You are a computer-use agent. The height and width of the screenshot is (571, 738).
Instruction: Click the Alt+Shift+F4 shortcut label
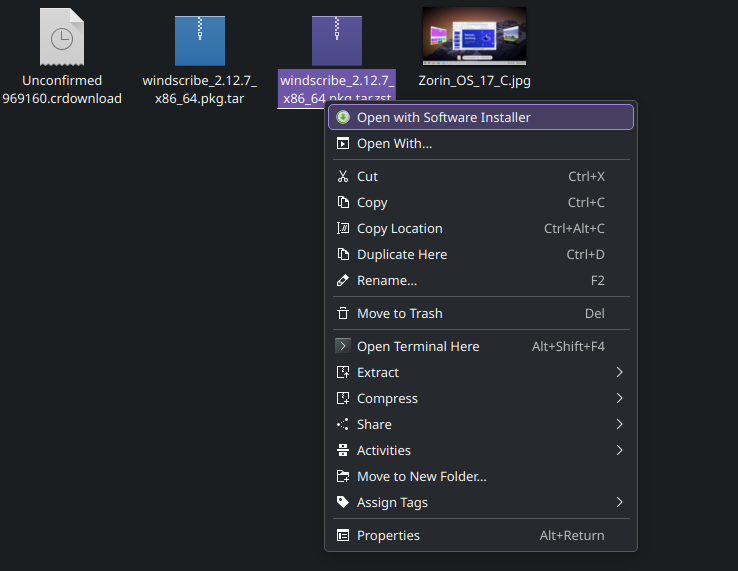pyautogui.click(x=568, y=346)
